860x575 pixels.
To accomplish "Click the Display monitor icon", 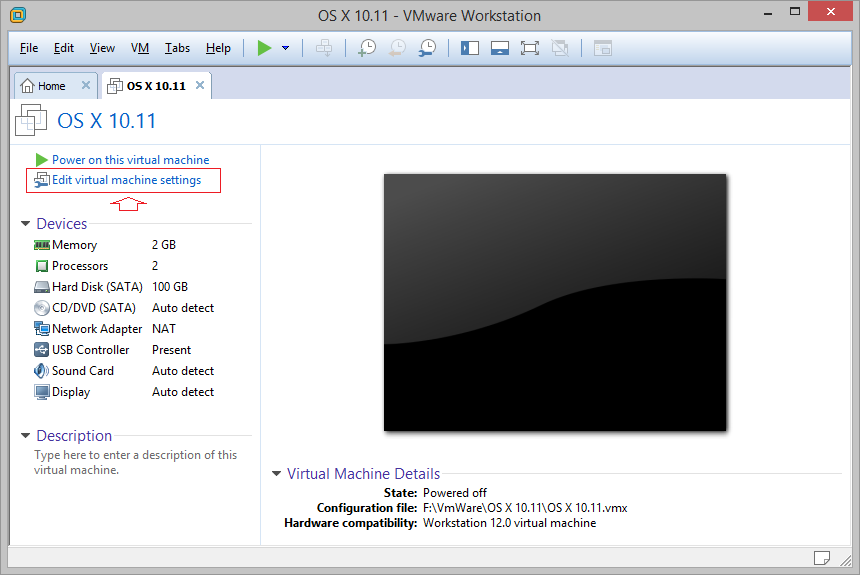I will tap(42, 392).
